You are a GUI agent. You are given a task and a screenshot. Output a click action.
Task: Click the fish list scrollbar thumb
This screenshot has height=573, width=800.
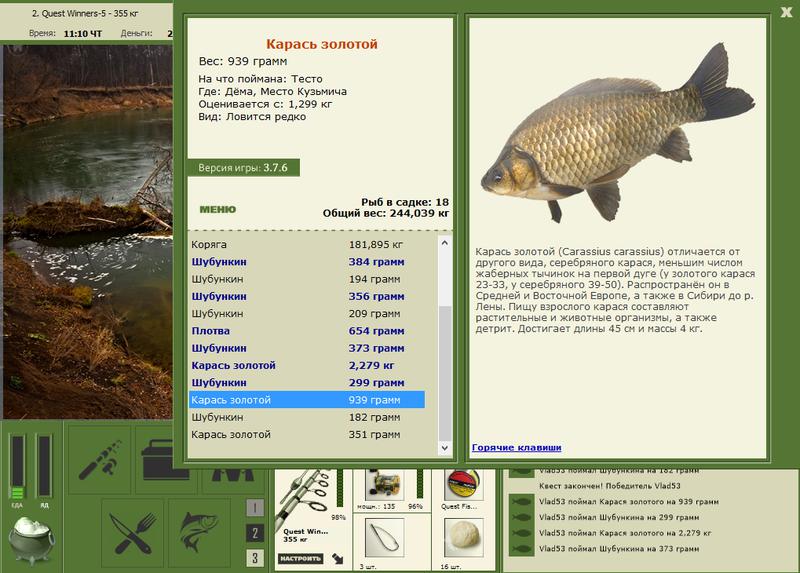pyautogui.click(x=444, y=372)
